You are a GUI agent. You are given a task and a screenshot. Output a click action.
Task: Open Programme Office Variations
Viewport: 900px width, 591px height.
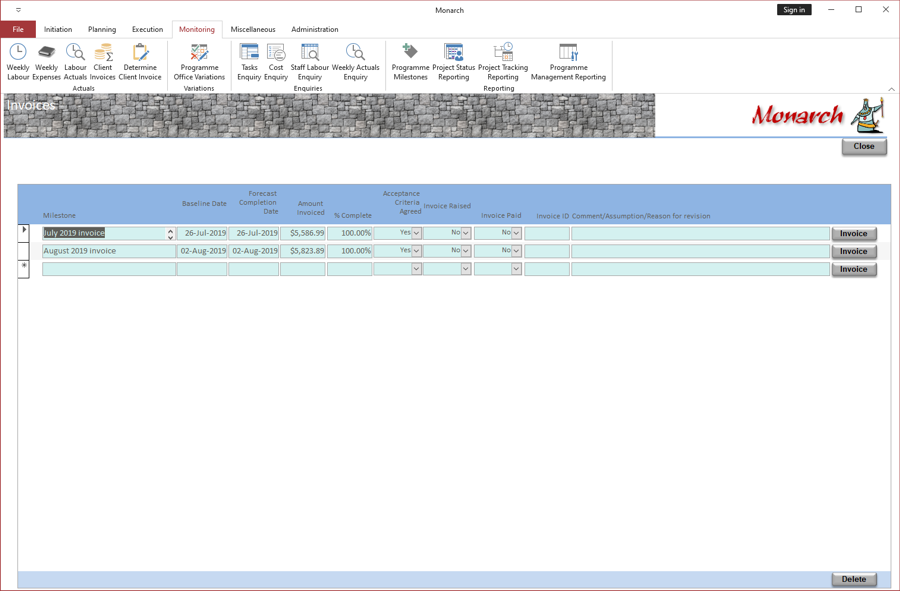point(199,62)
